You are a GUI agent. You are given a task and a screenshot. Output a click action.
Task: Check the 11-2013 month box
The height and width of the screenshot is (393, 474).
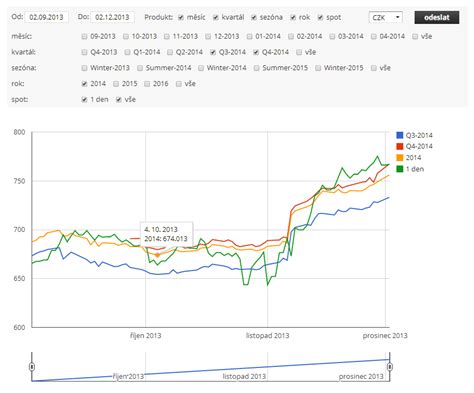pos(167,37)
